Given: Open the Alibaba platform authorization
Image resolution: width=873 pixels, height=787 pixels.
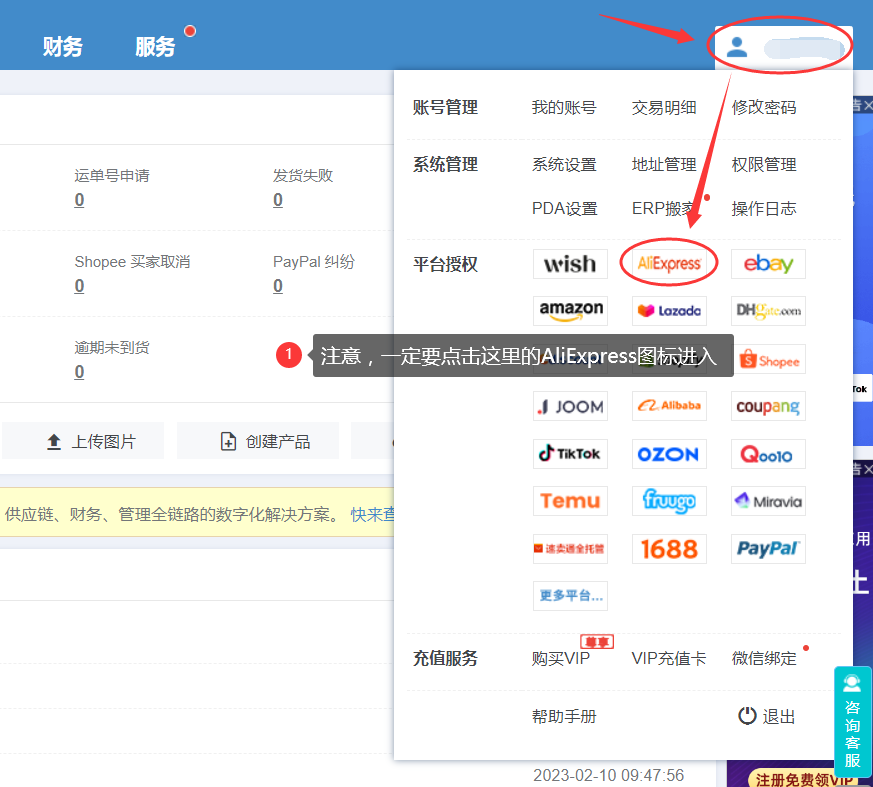Looking at the screenshot, I should pos(669,406).
